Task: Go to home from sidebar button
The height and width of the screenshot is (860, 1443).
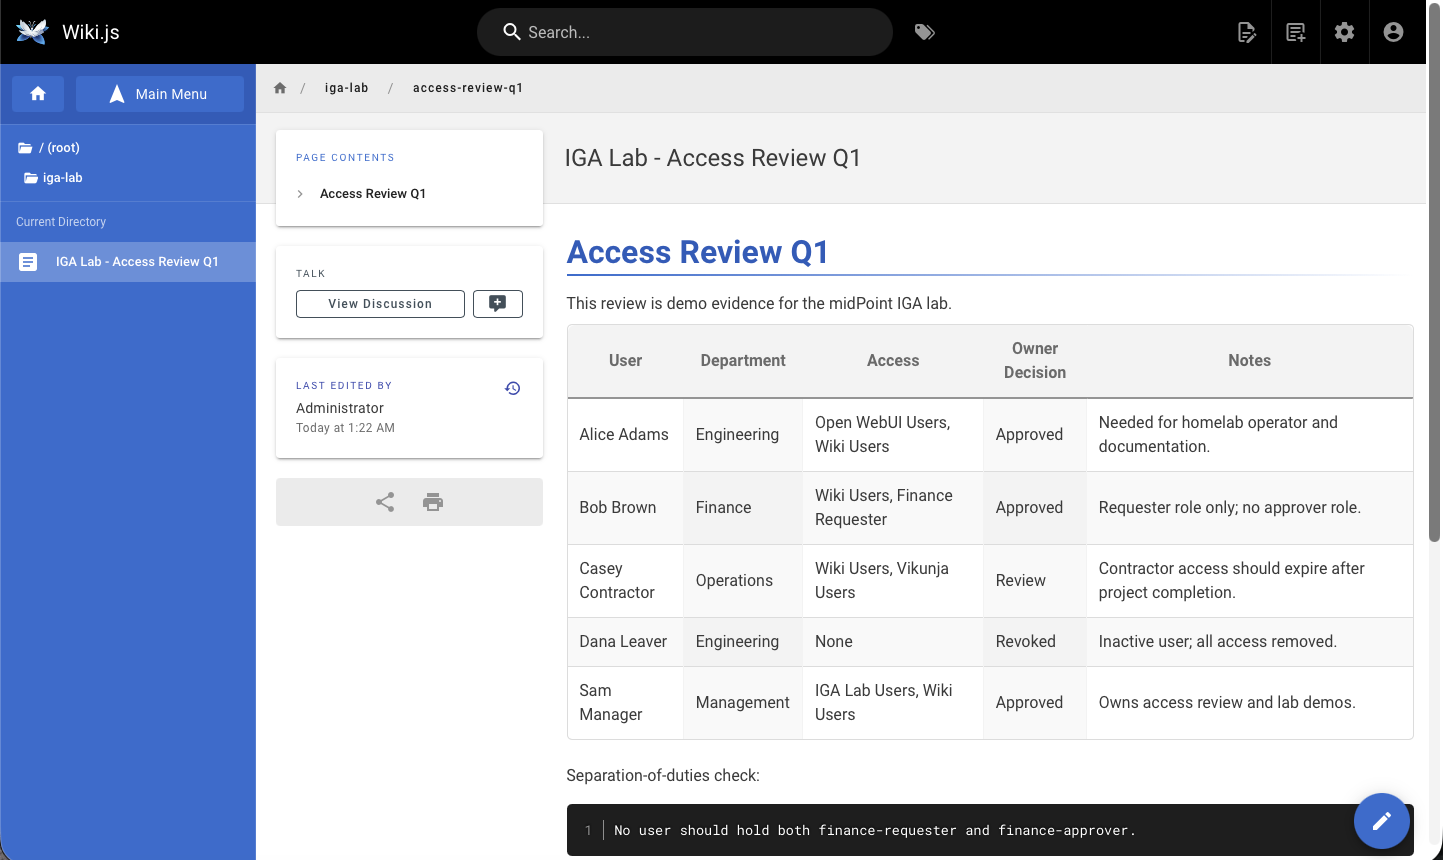Action: click(x=38, y=94)
